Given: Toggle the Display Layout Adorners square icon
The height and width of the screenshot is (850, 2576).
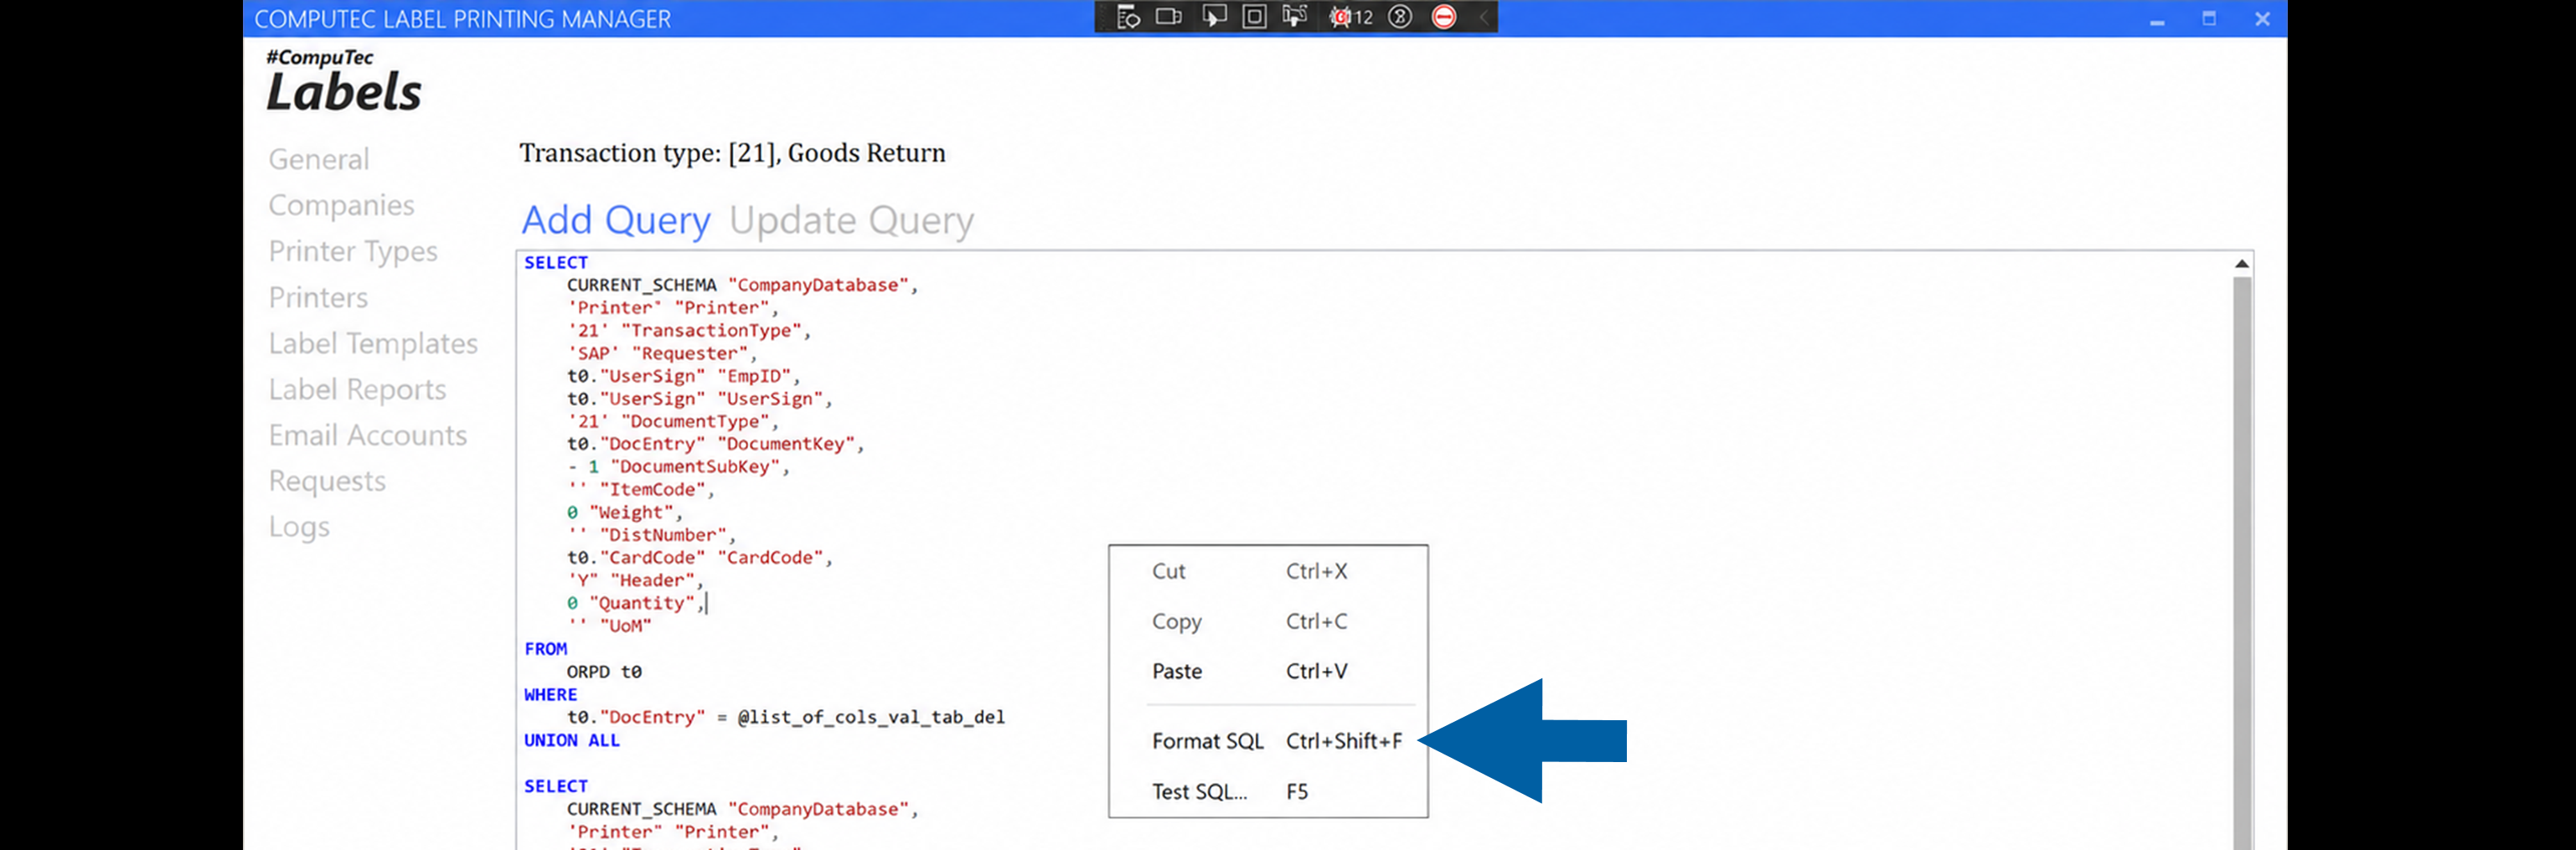Looking at the screenshot, I should (x=1254, y=17).
